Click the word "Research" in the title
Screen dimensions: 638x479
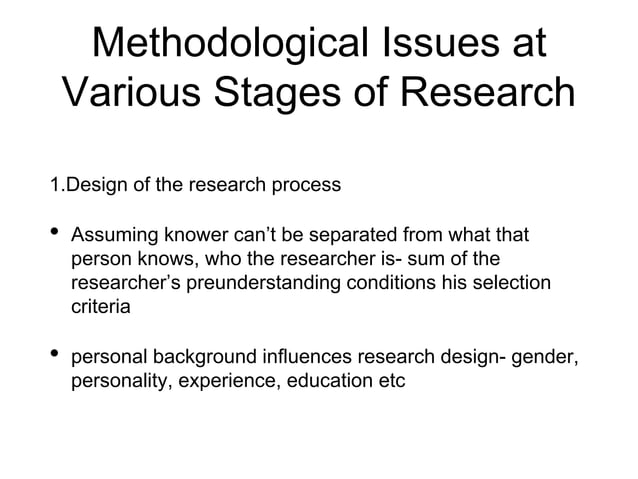488,92
